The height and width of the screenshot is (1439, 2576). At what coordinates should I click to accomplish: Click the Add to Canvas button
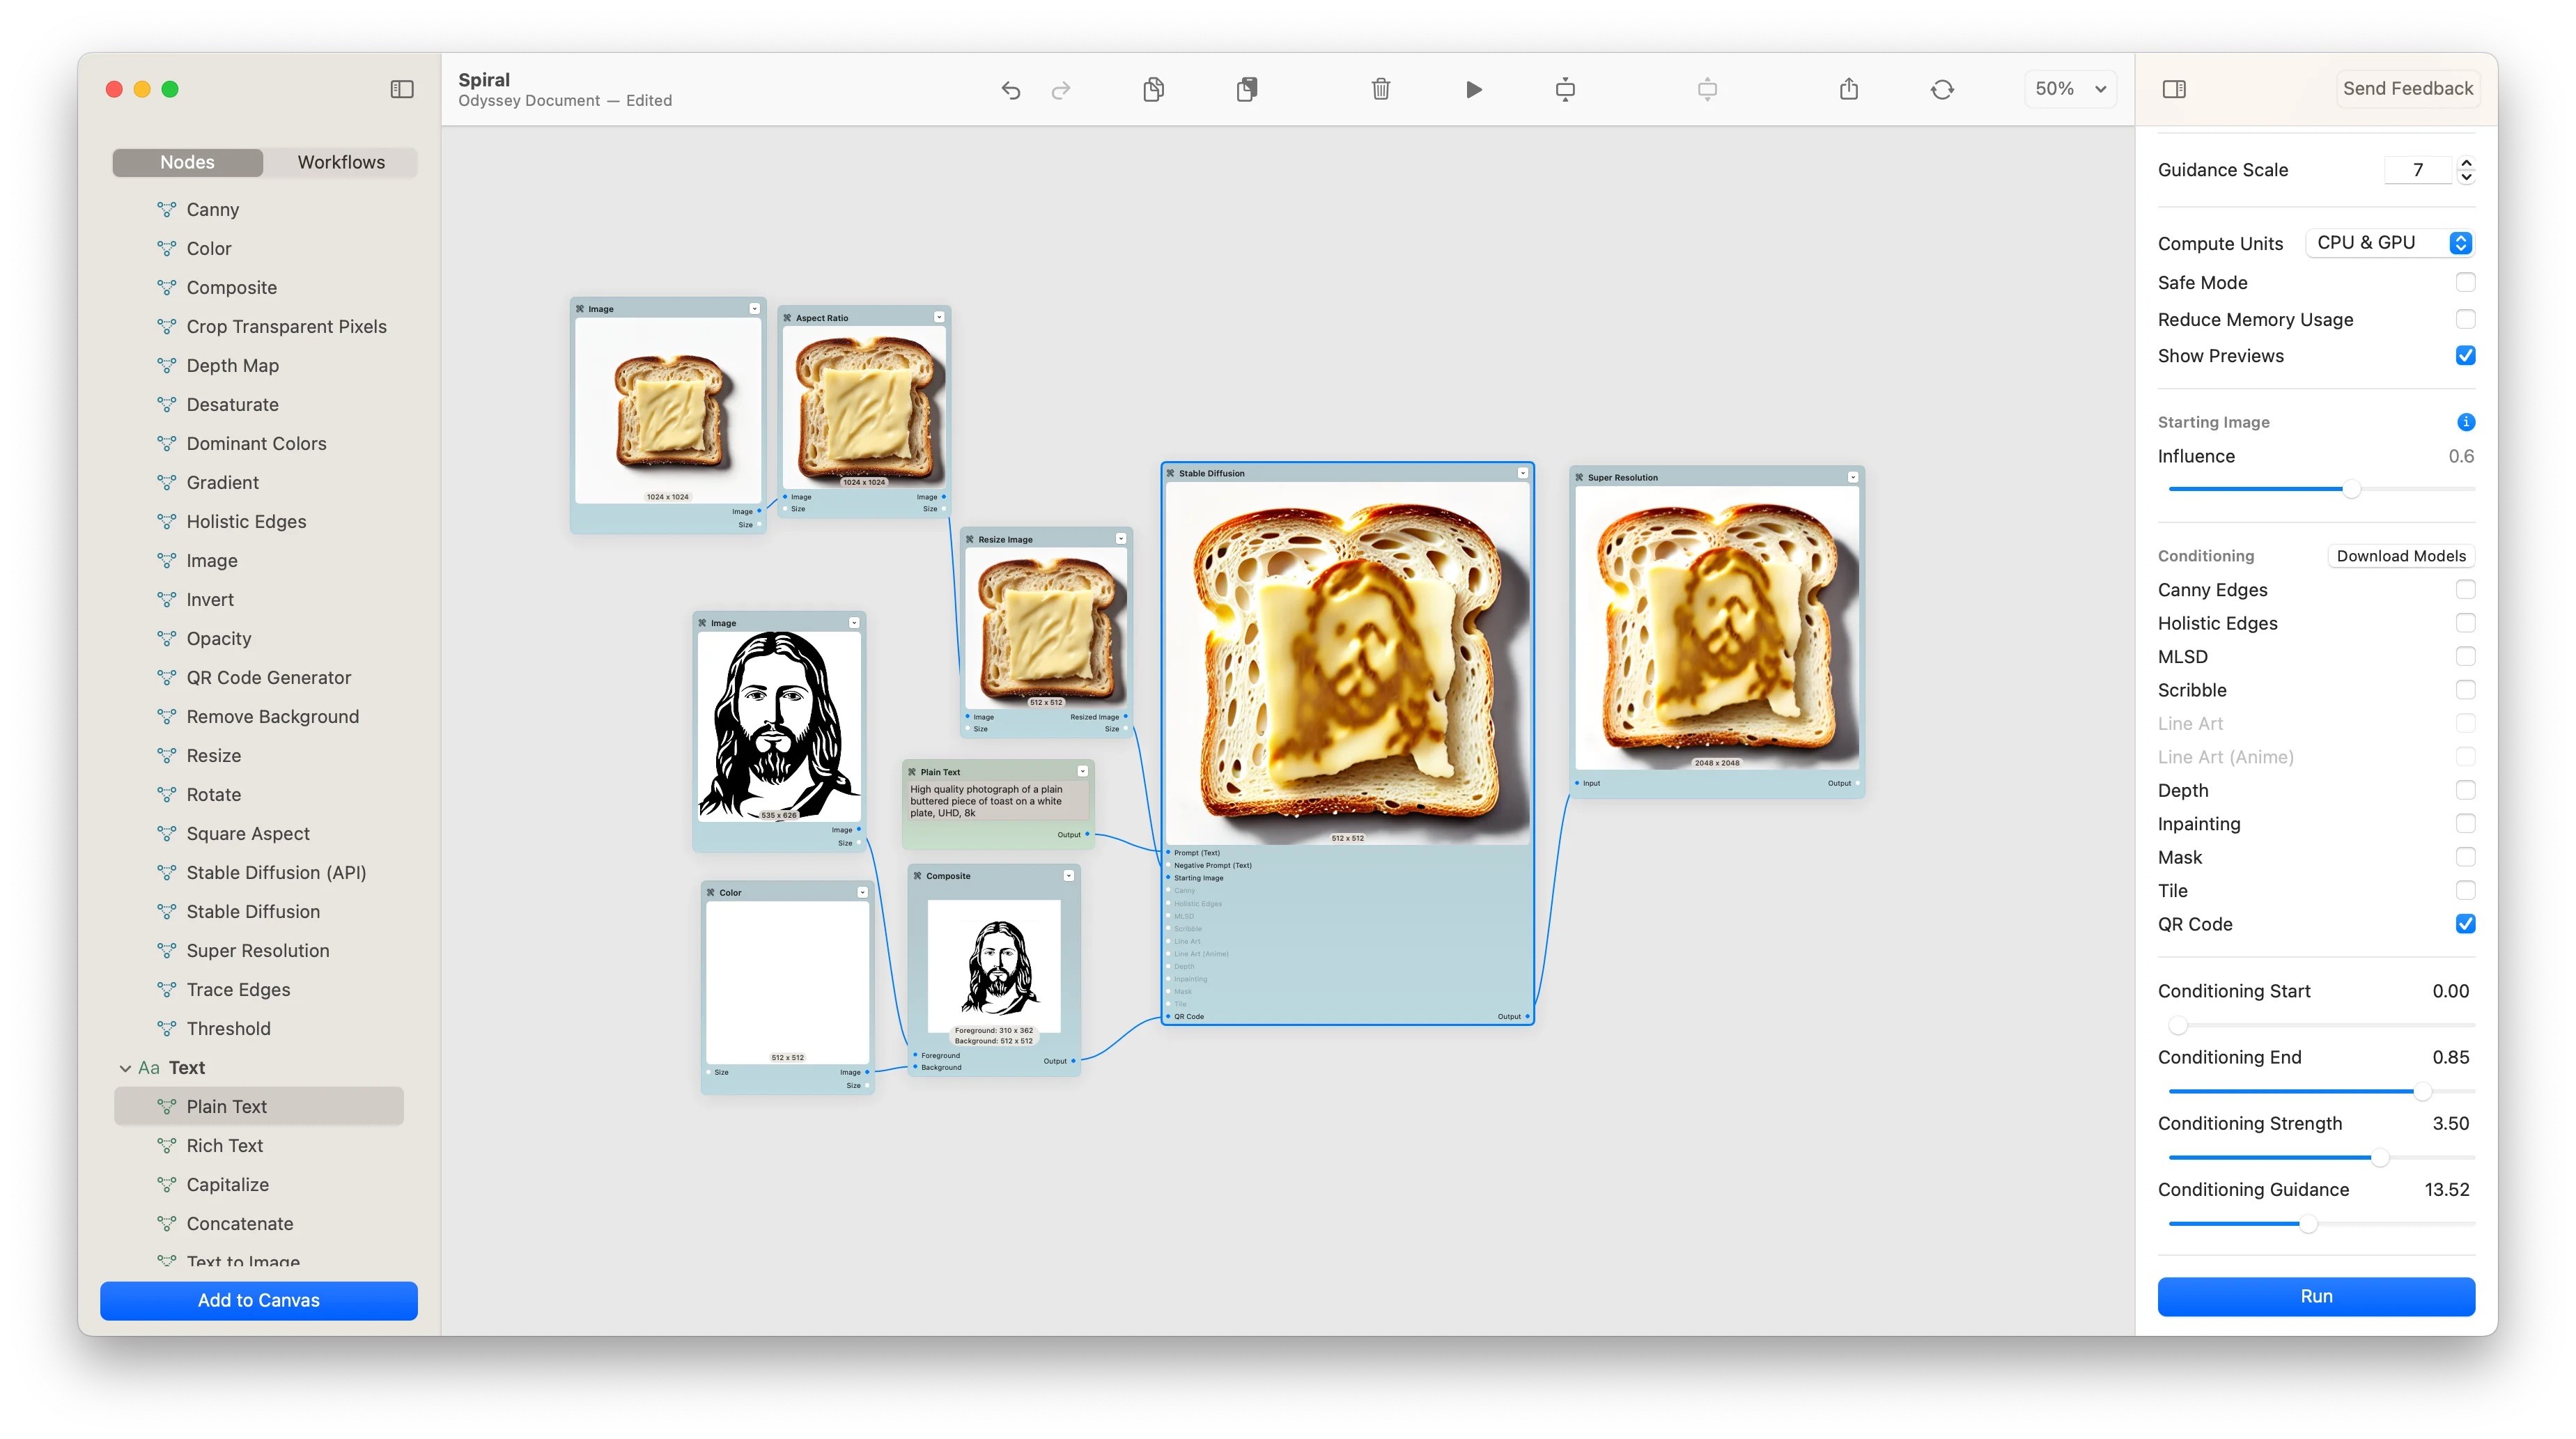259,1300
